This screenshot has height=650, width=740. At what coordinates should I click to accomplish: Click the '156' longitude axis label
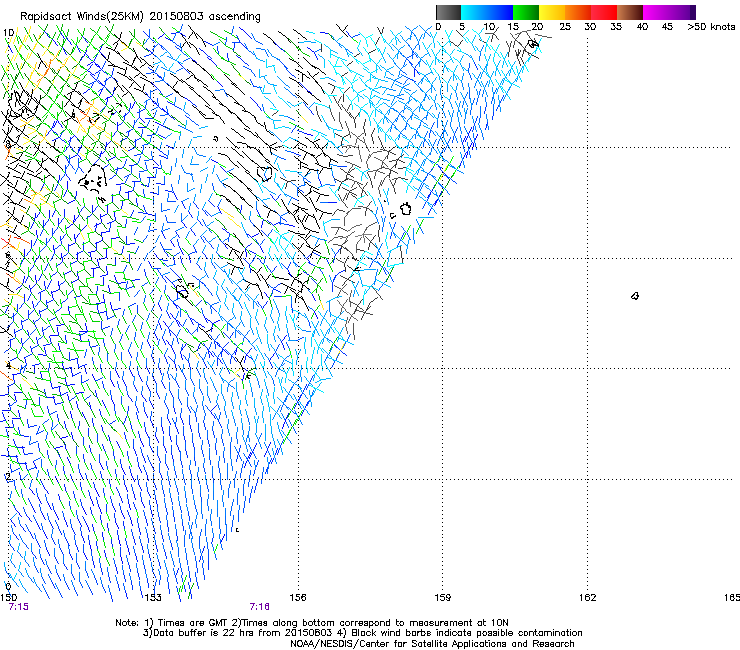click(x=298, y=598)
